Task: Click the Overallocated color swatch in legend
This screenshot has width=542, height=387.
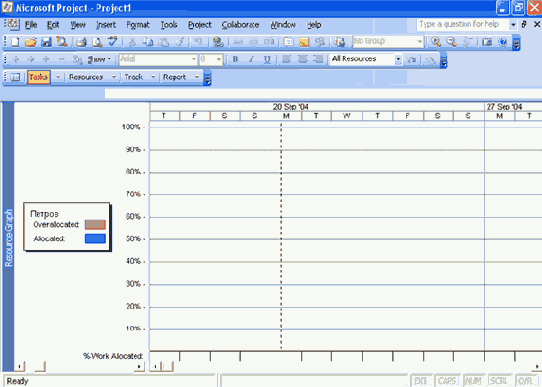Action: coord(95,225)
